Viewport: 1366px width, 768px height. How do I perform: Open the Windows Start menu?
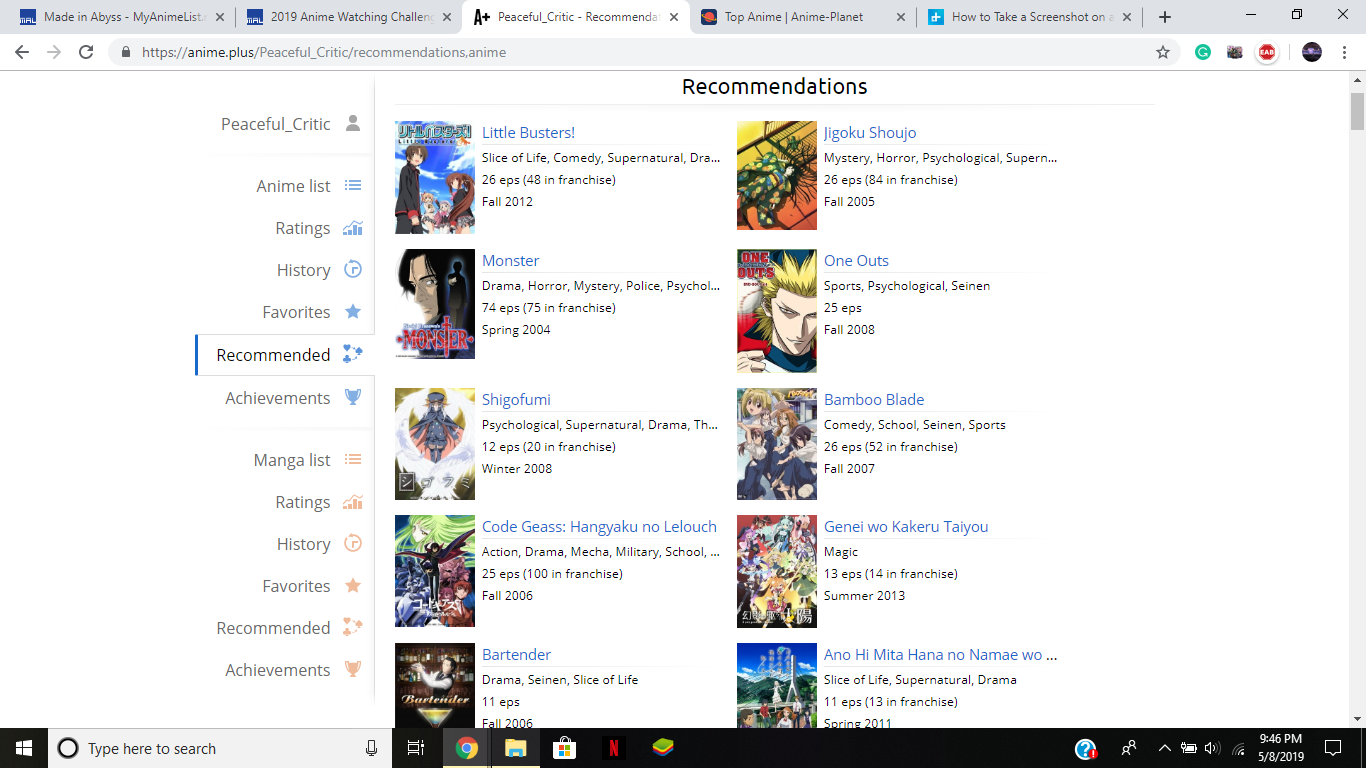click(x=24, y=748)
